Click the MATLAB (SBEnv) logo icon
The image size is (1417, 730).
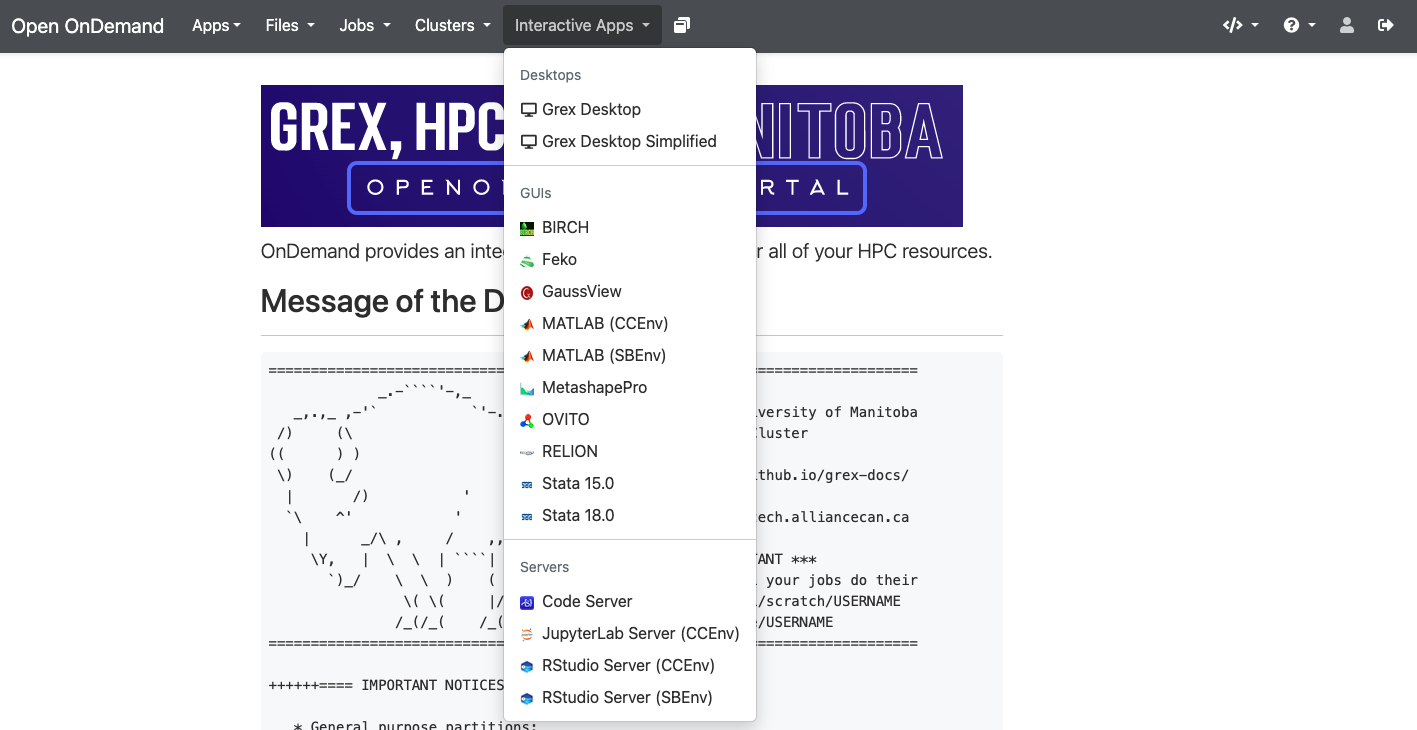pos(527,356)
